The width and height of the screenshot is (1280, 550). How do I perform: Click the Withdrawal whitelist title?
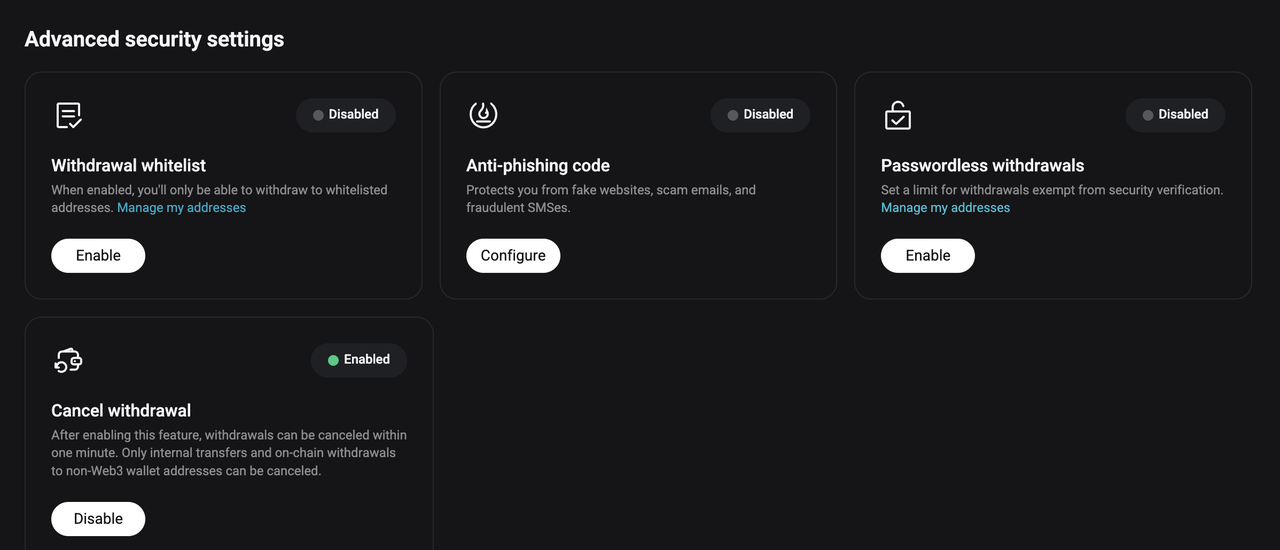pyautogui.click(x=128, y=166)
